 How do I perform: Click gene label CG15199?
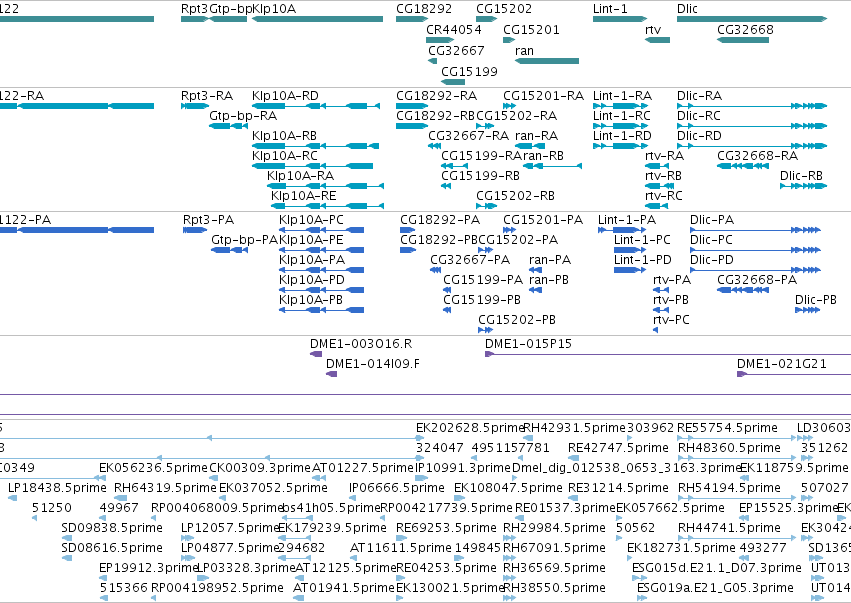(x=469, y=72)
